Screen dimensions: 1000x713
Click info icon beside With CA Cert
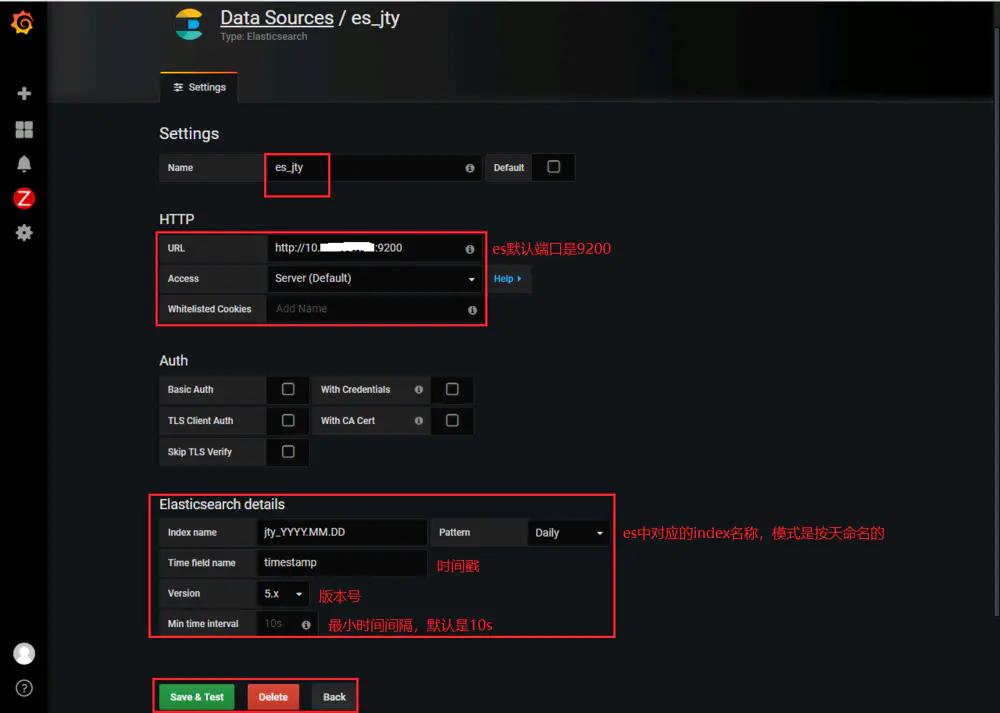(419, 421)
